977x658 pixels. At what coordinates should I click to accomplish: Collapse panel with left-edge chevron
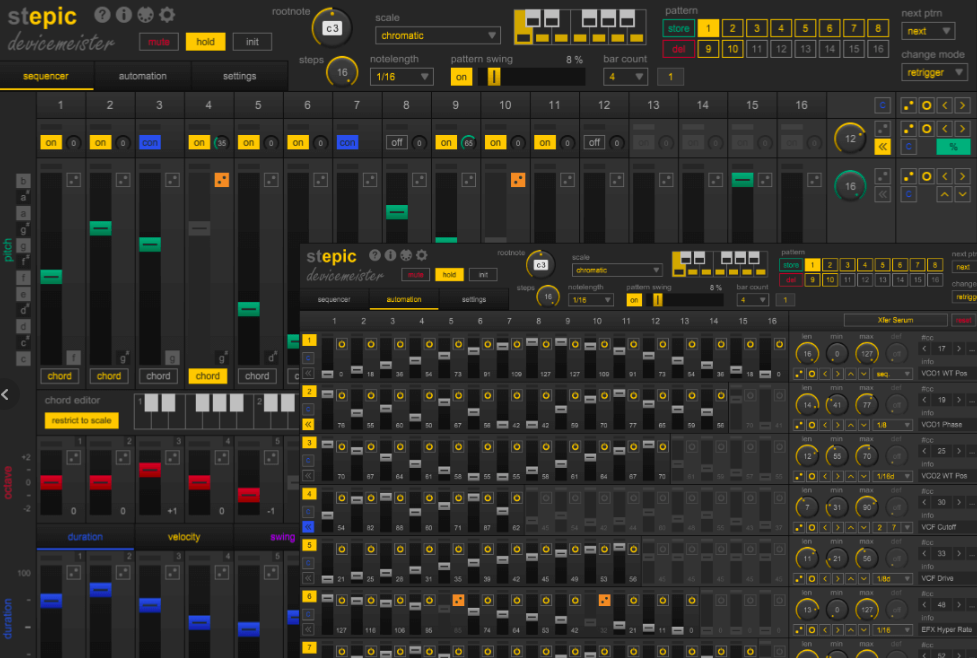[5, 394]
